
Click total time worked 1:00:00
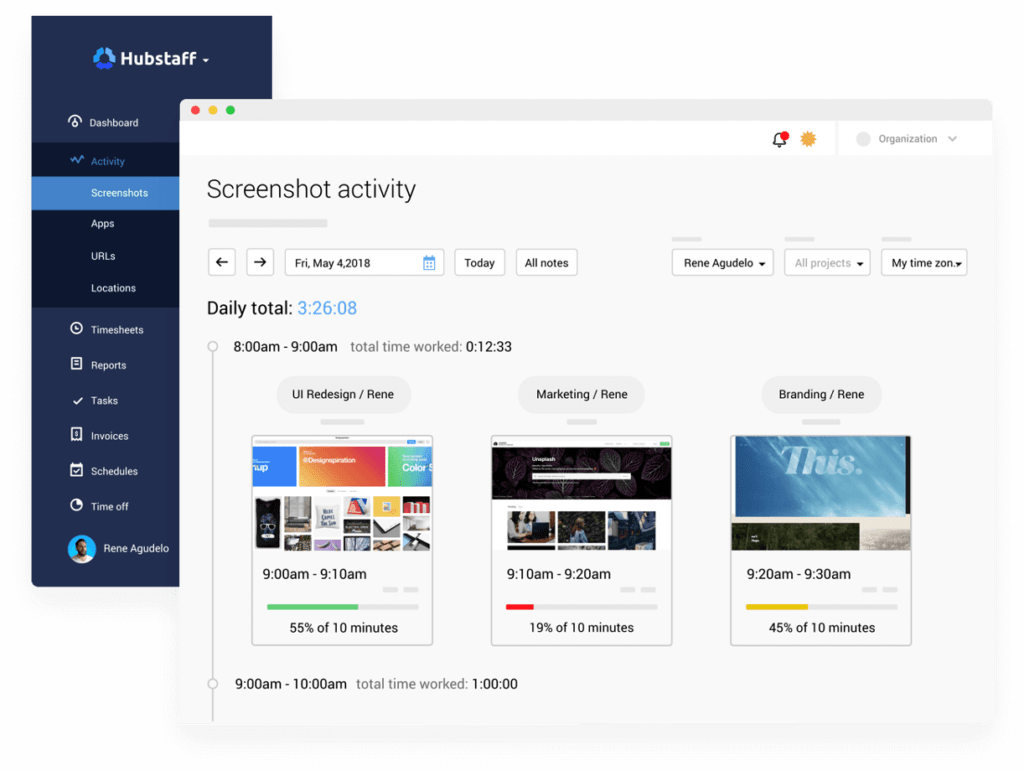(437, 684)
